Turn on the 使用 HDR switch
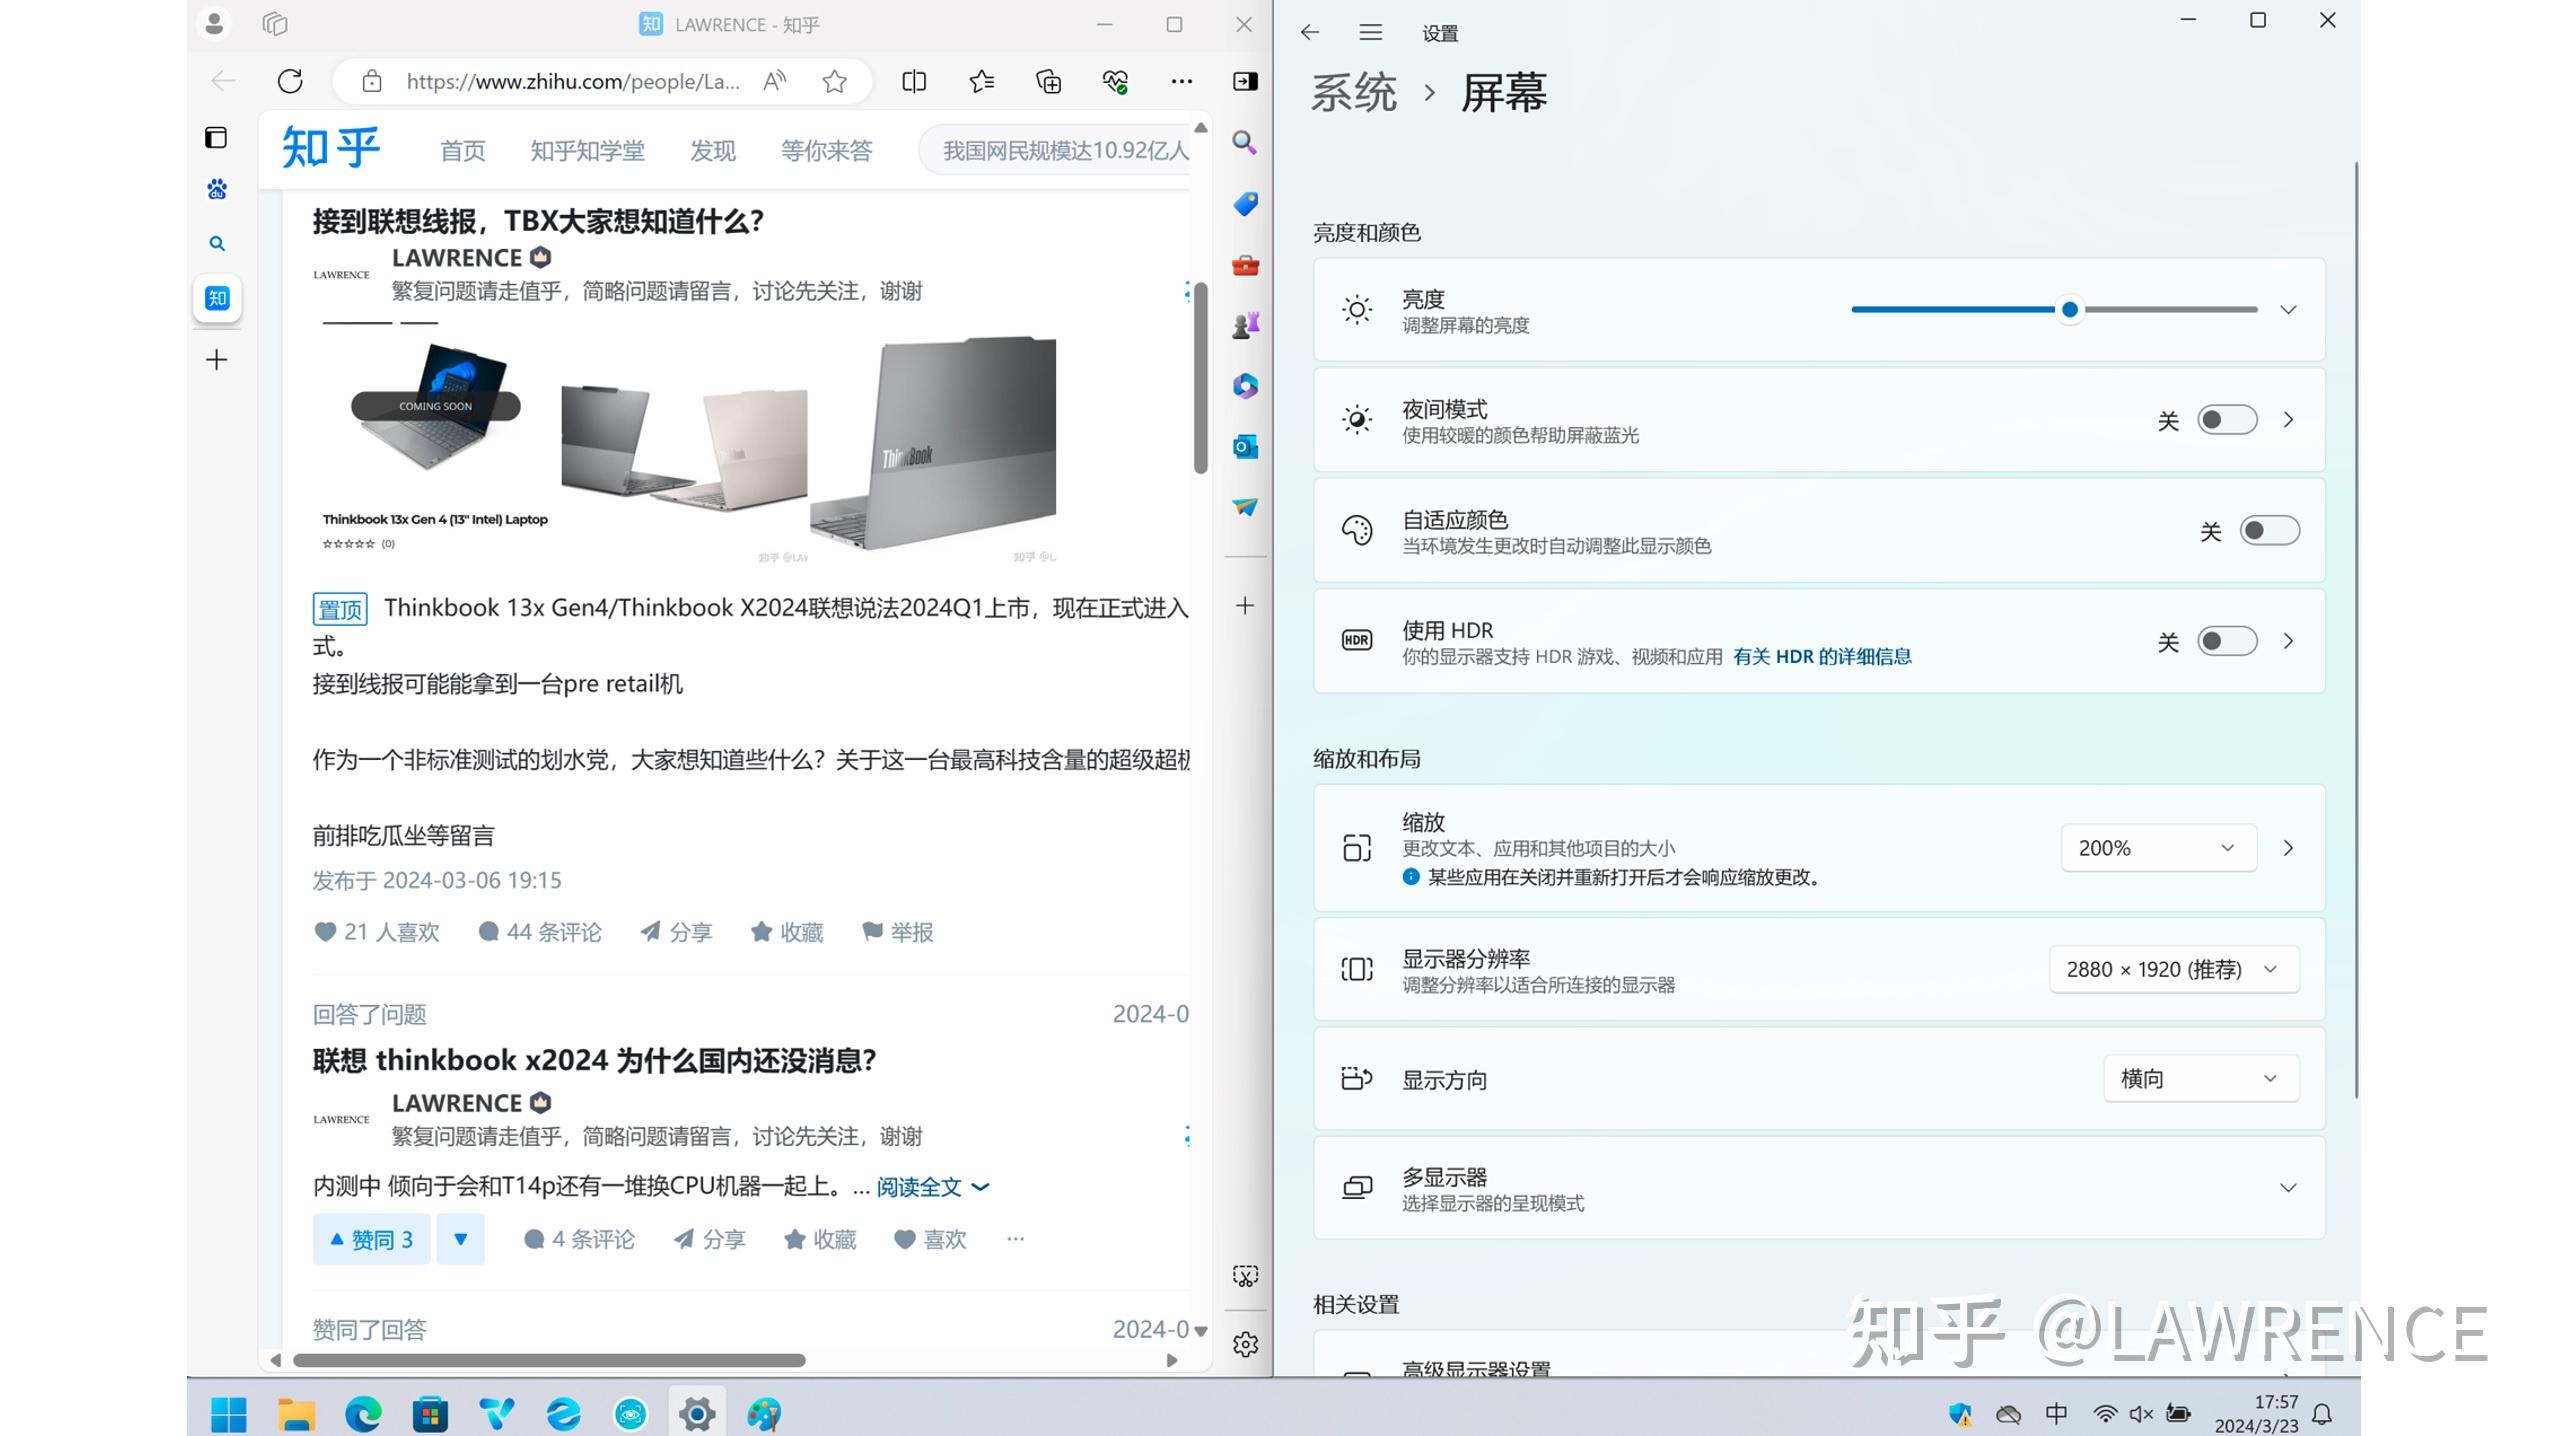 point(2227,641)
